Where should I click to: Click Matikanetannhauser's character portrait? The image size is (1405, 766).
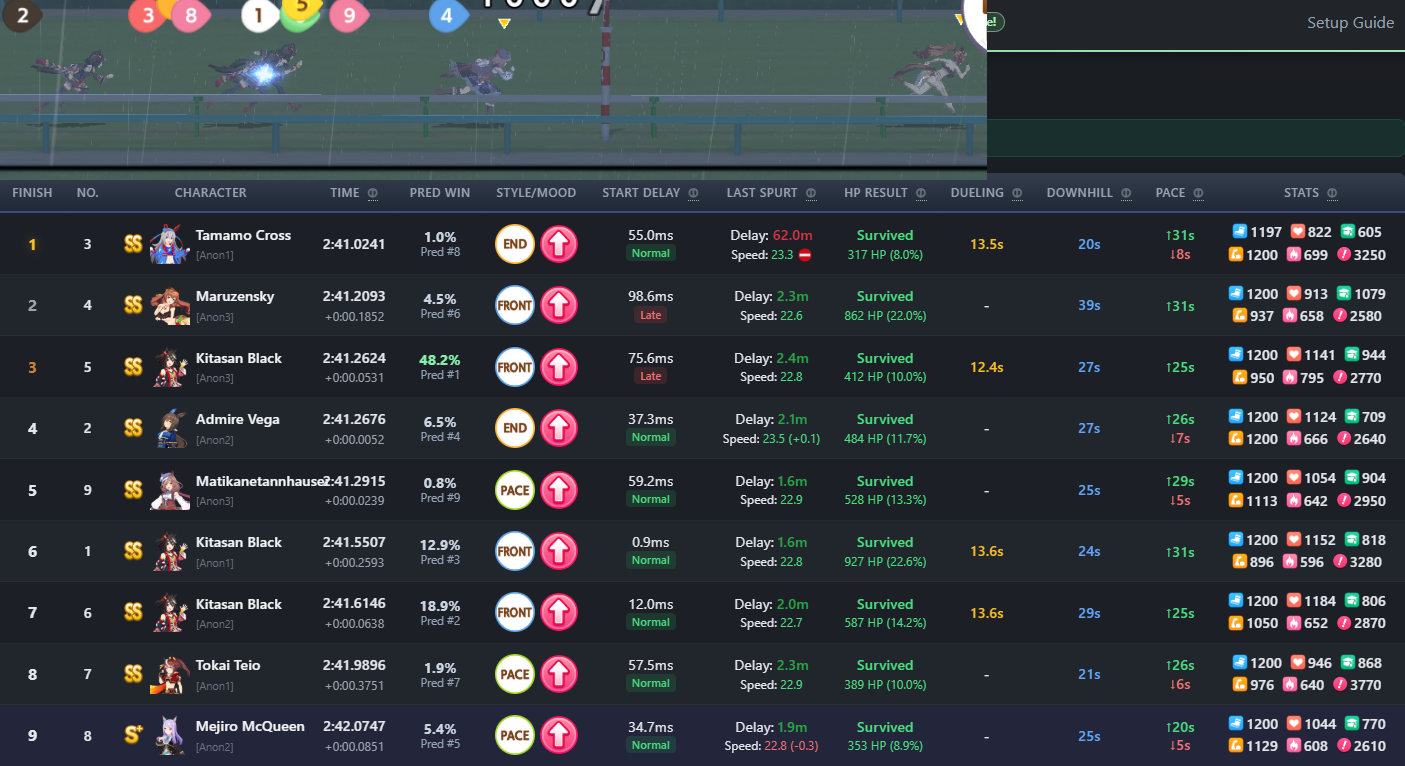170,490
